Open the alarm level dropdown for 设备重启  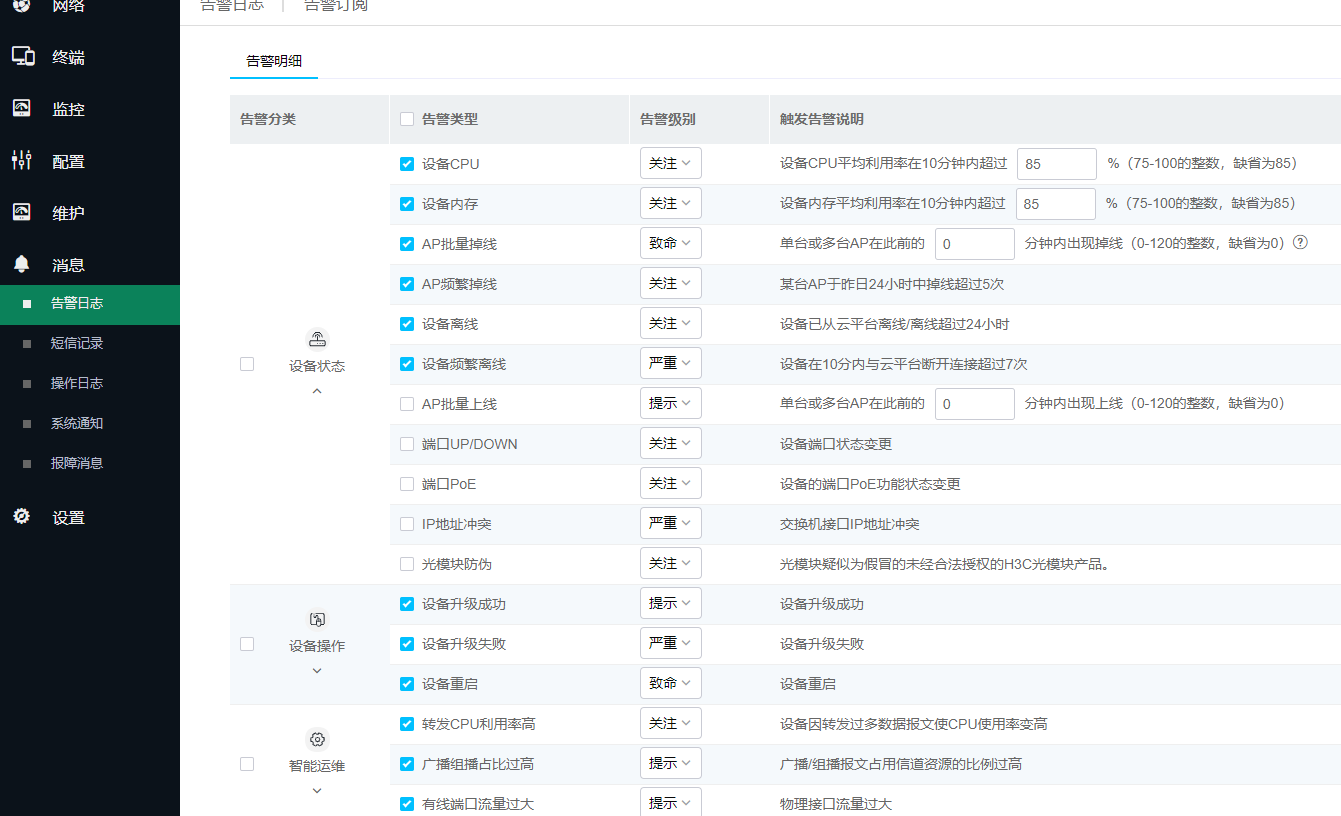[670, 683]
